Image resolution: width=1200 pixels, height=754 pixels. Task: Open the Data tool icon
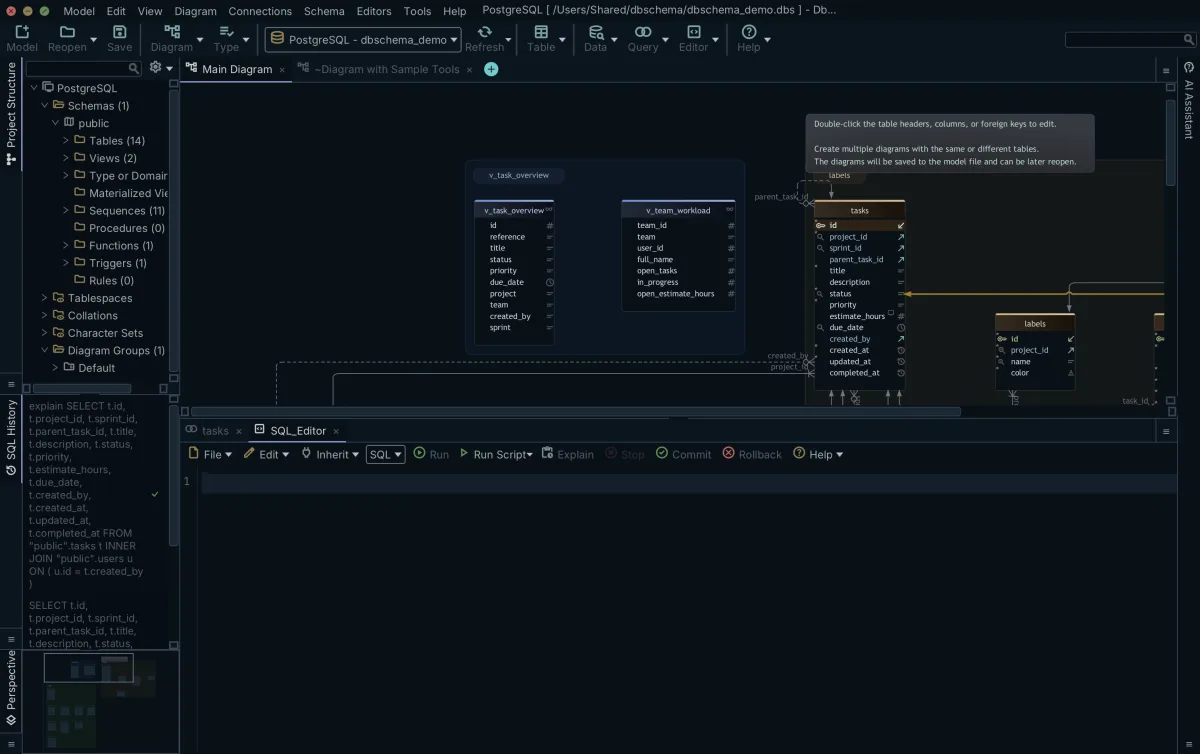[x=595, y=32]
